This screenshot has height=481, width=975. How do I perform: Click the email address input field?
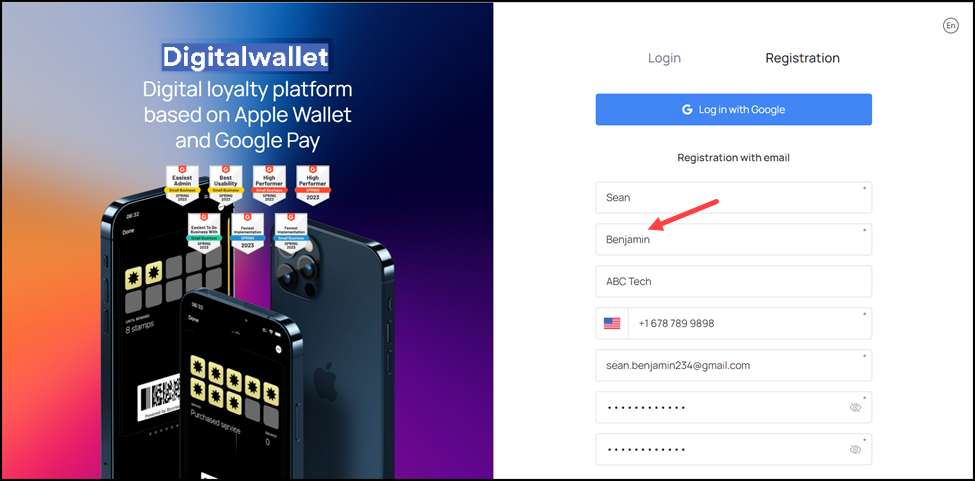(734, 365)
